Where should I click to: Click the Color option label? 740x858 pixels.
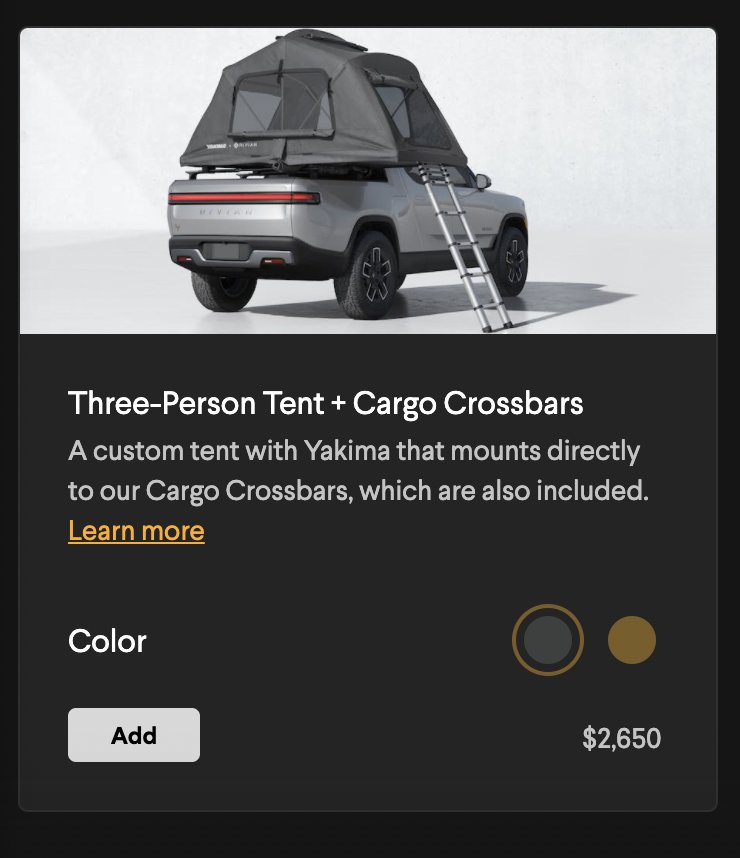coord(107,641)
